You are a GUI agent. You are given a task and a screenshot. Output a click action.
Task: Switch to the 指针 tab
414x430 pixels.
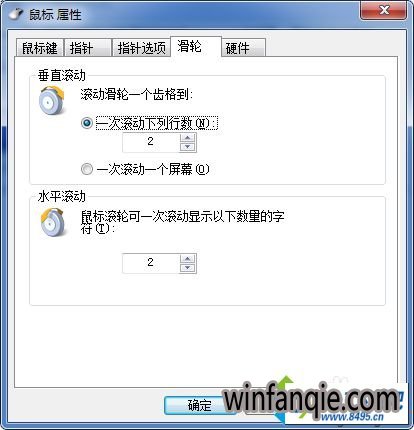point(87,48)
